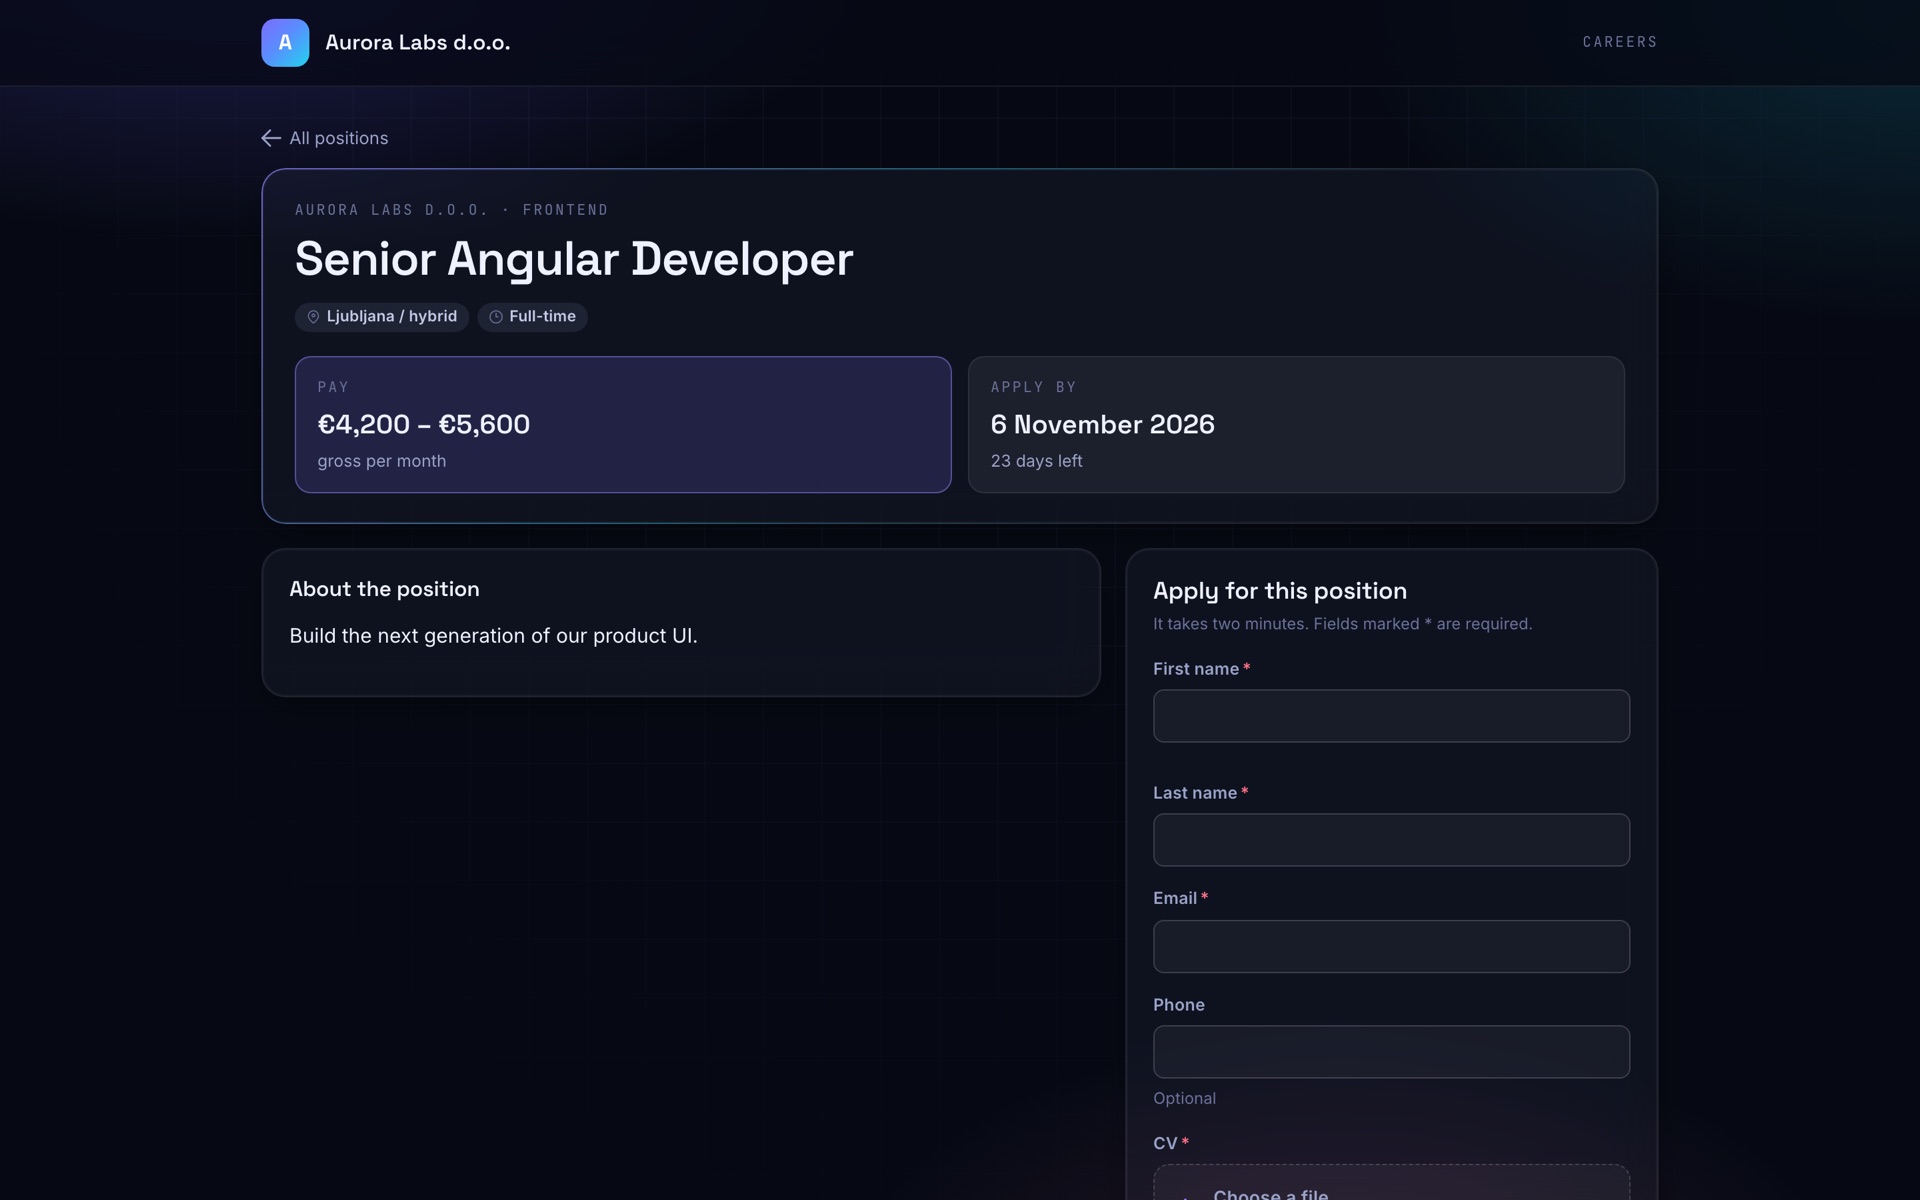This screenshot has width=1920, height=1200.
Task: Click the Senior Angular Developer heading
Action: [574, 259]
